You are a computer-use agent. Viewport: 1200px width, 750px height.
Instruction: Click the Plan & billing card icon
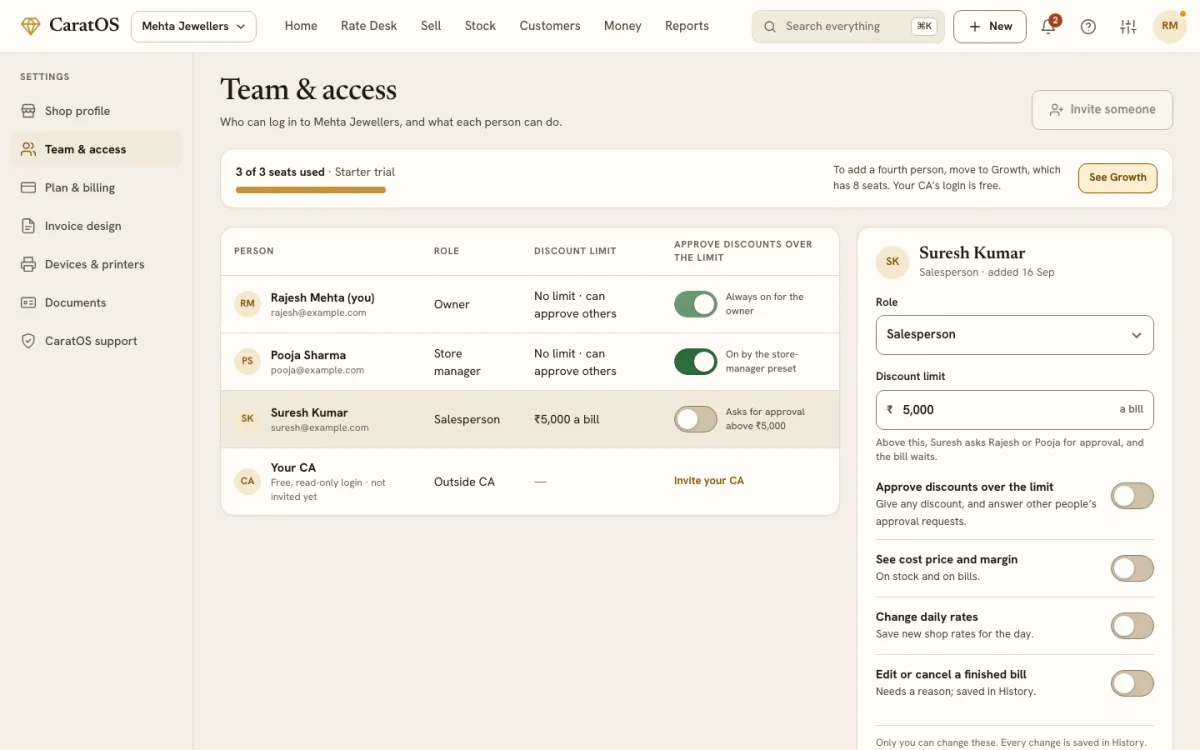tap(28, 188)
